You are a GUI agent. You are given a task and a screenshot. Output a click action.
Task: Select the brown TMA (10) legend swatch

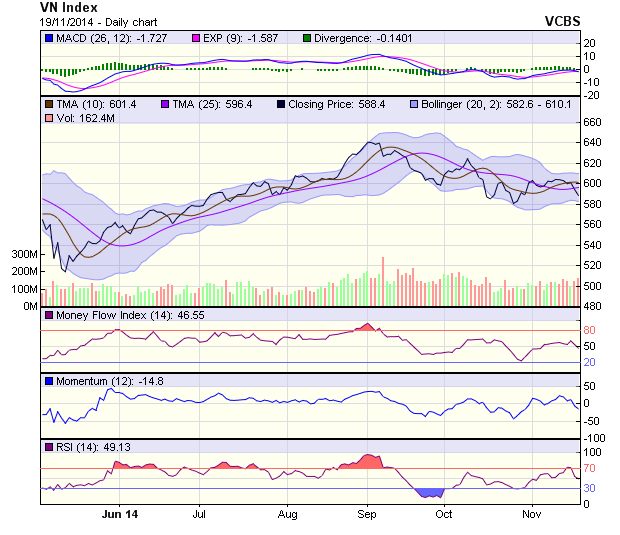click(x=49, y=104)
